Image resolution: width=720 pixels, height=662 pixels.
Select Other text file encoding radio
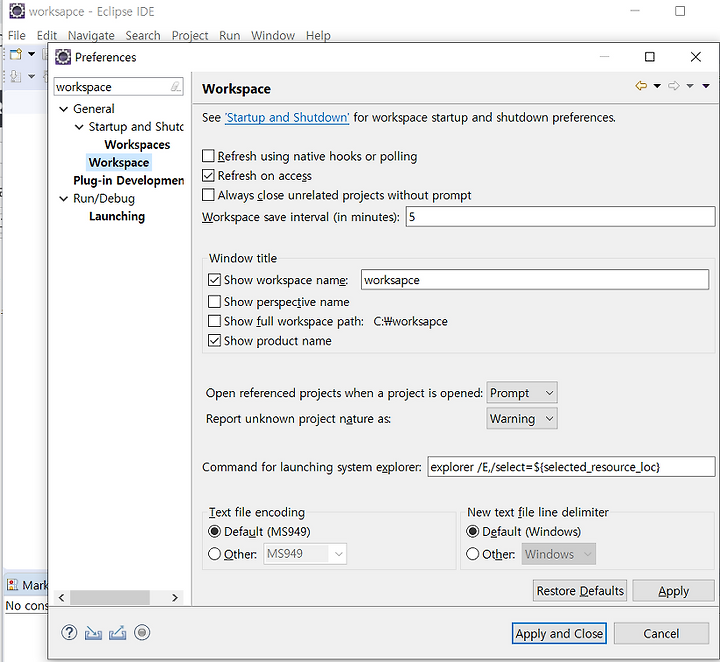214,554
